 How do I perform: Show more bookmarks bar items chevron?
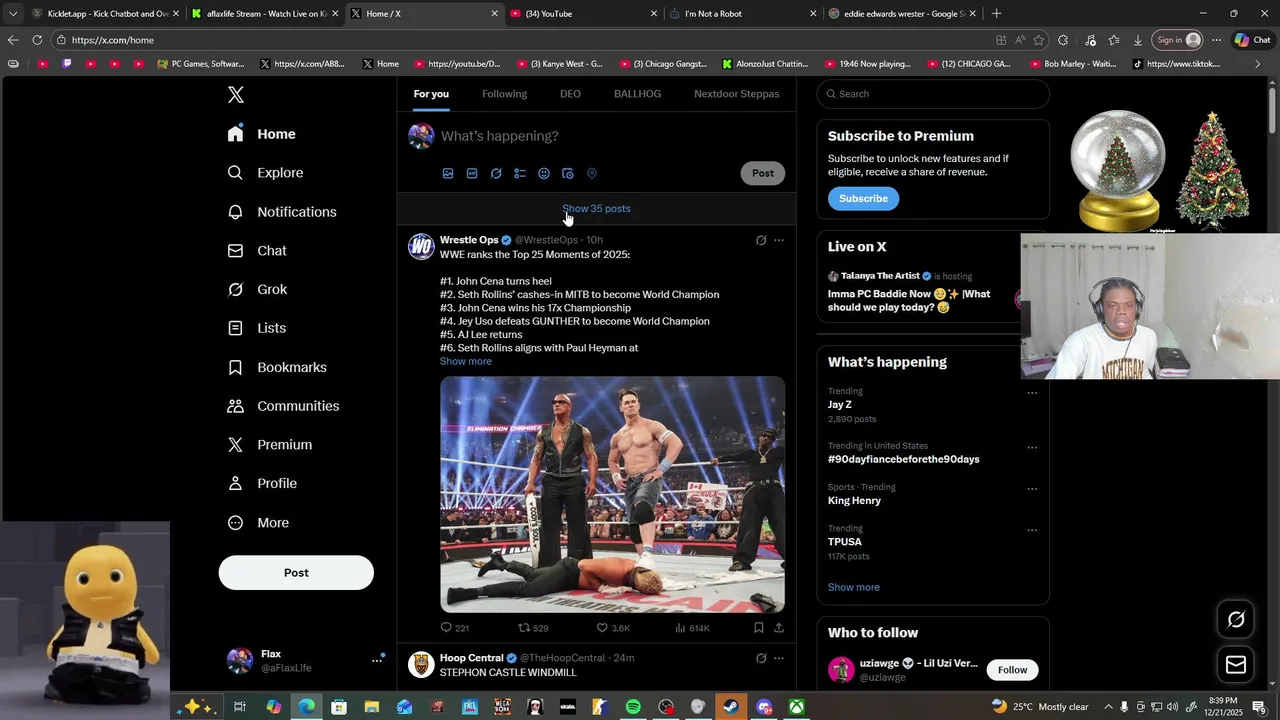click(1258, 64)
